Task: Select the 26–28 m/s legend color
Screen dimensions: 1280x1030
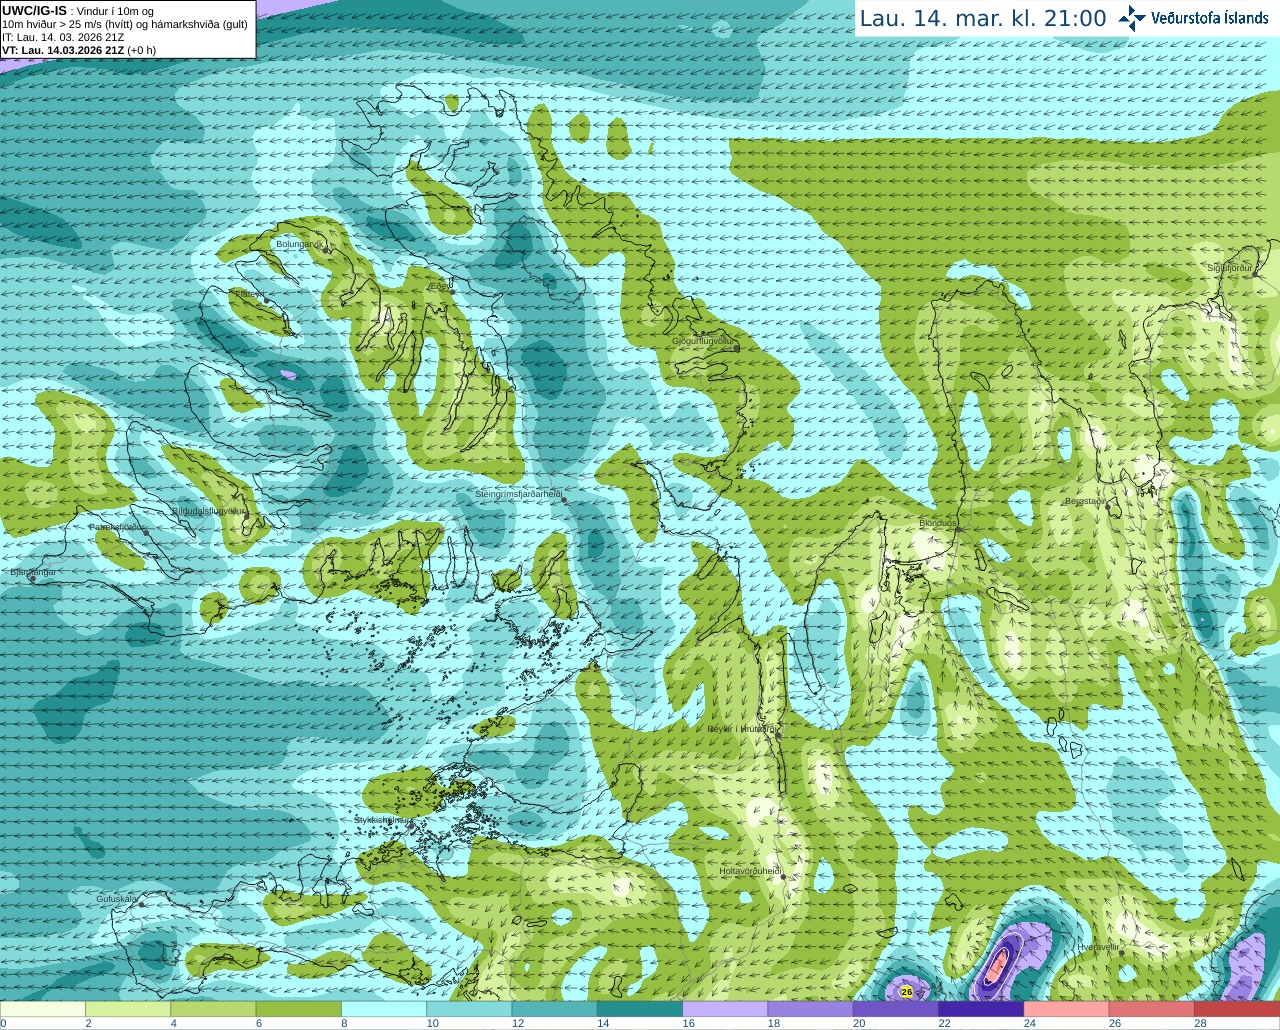Action: 1152,1009
